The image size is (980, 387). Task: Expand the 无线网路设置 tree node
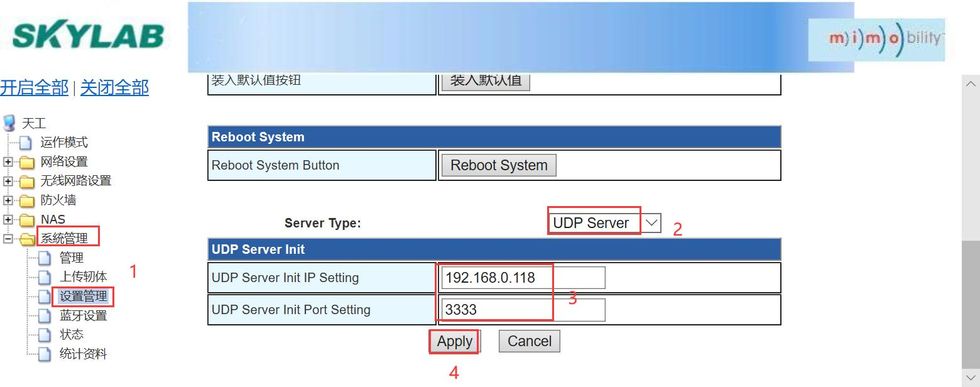coord(8,181)
